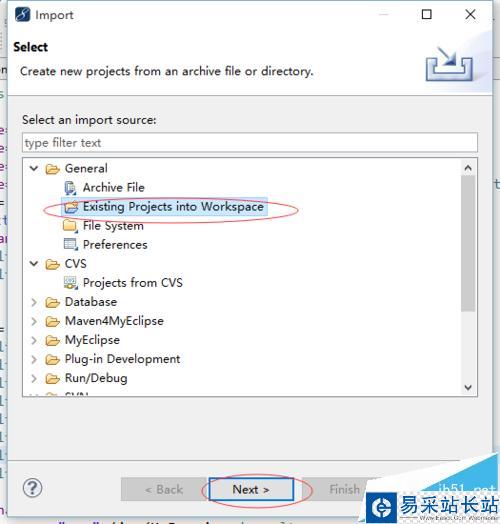Image resolution: width=500 pixels, height=524 pixels.
Task: Click the Database folder icon
Action: tap(52, 302)
